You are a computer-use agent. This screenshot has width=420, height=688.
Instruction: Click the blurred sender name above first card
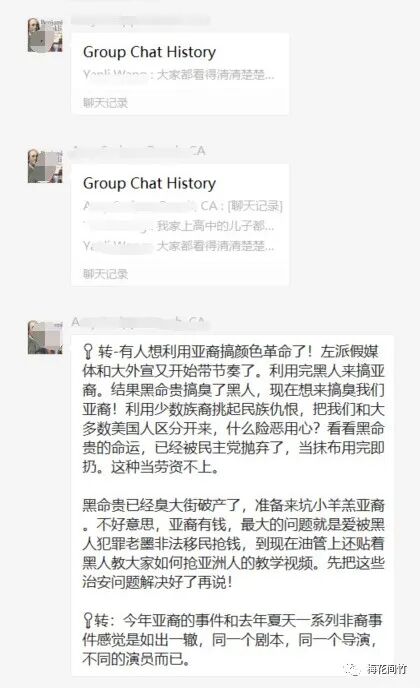point(140,21)
